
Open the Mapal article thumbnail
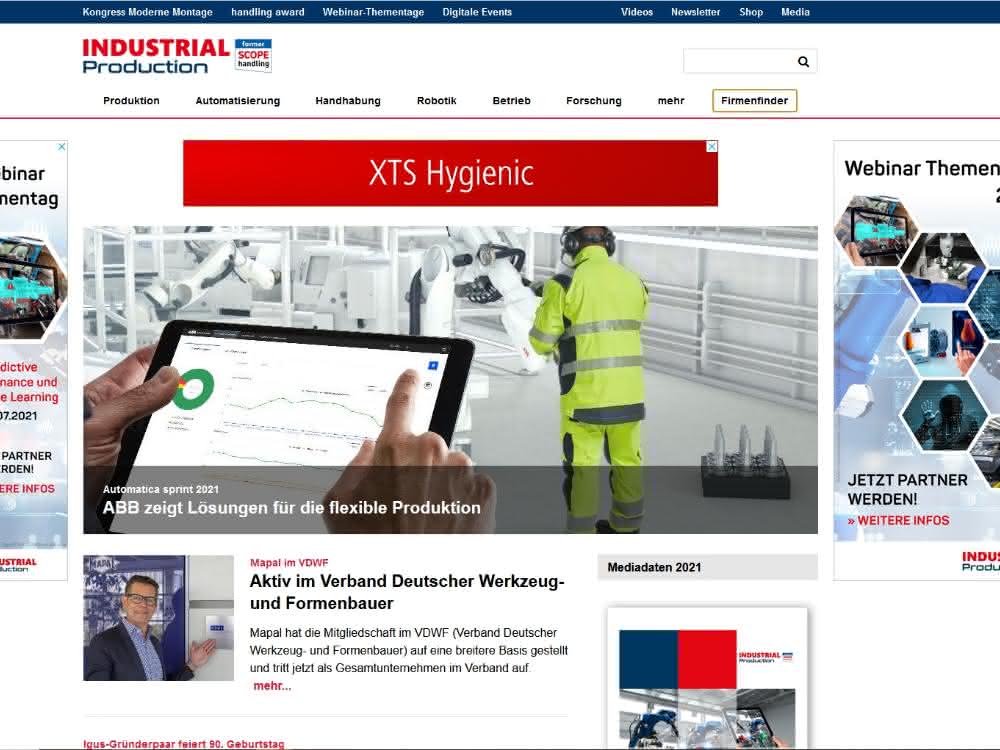(159, 618)
